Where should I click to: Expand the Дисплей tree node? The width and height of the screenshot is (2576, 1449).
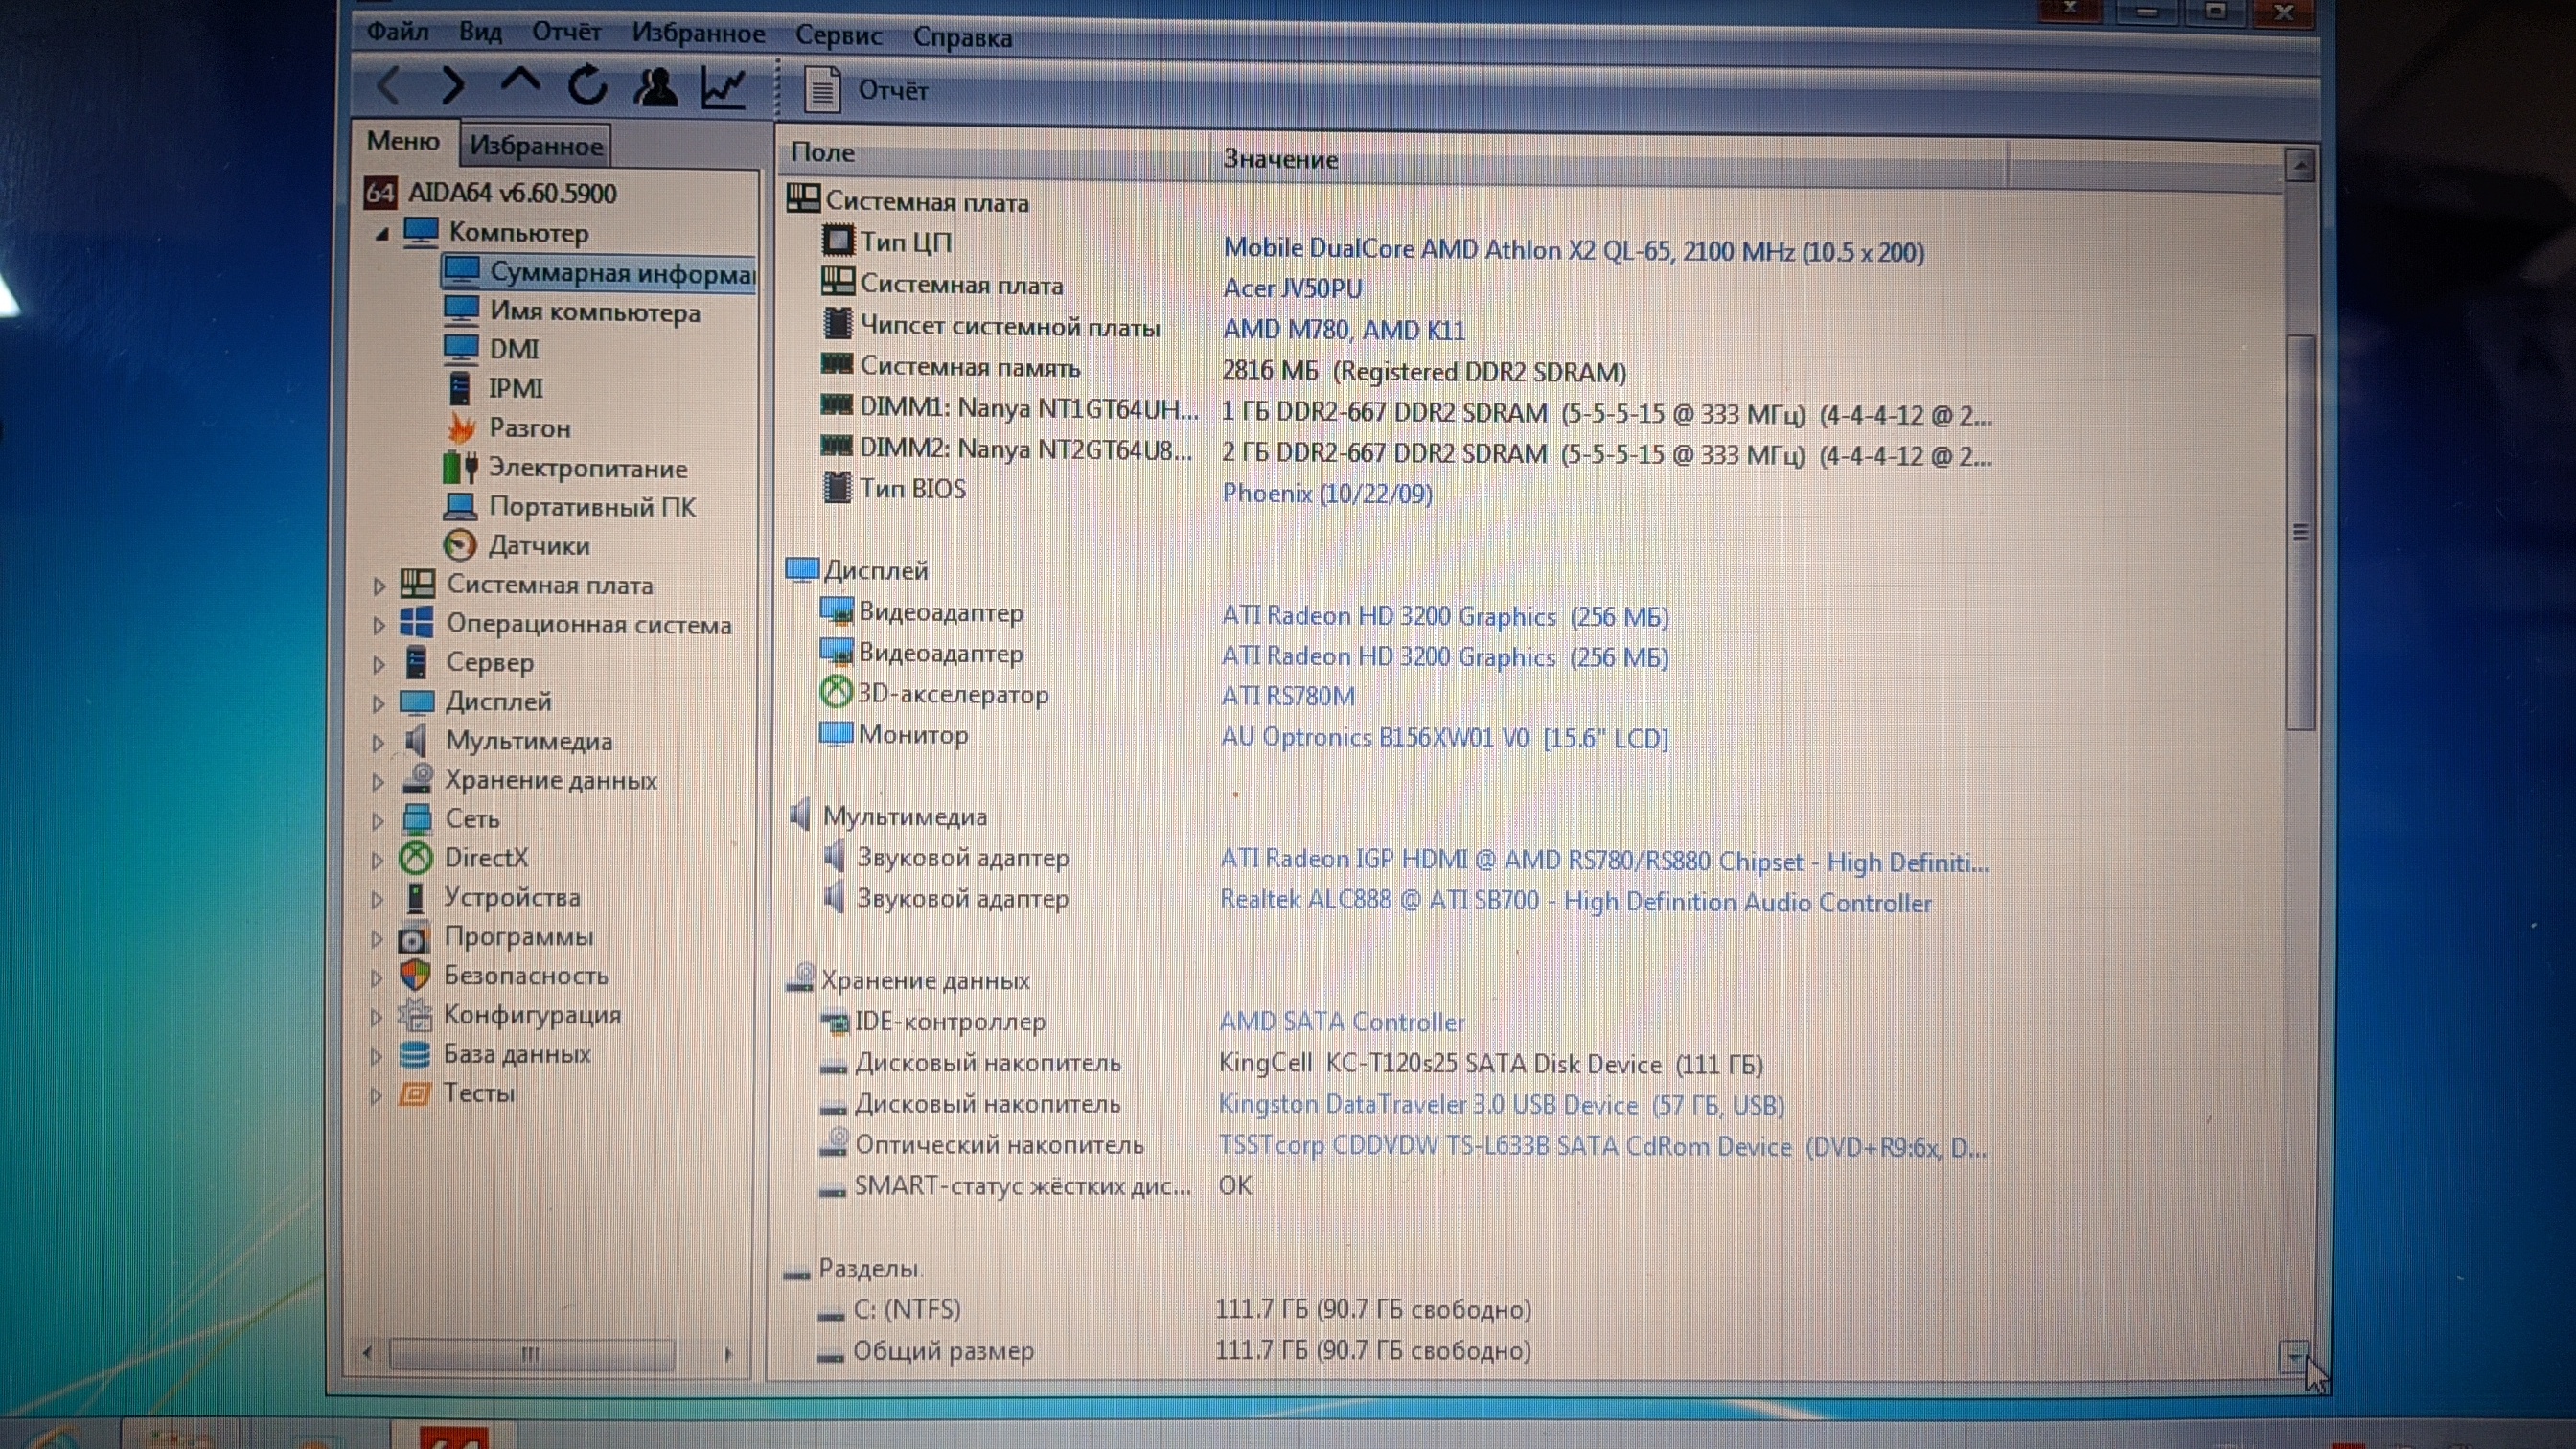(378, 703)
